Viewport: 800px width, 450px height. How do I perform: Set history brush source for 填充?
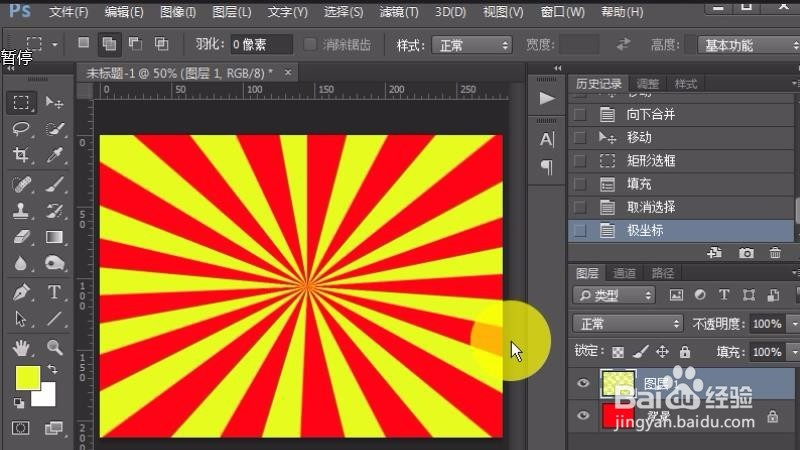(580, 184)
